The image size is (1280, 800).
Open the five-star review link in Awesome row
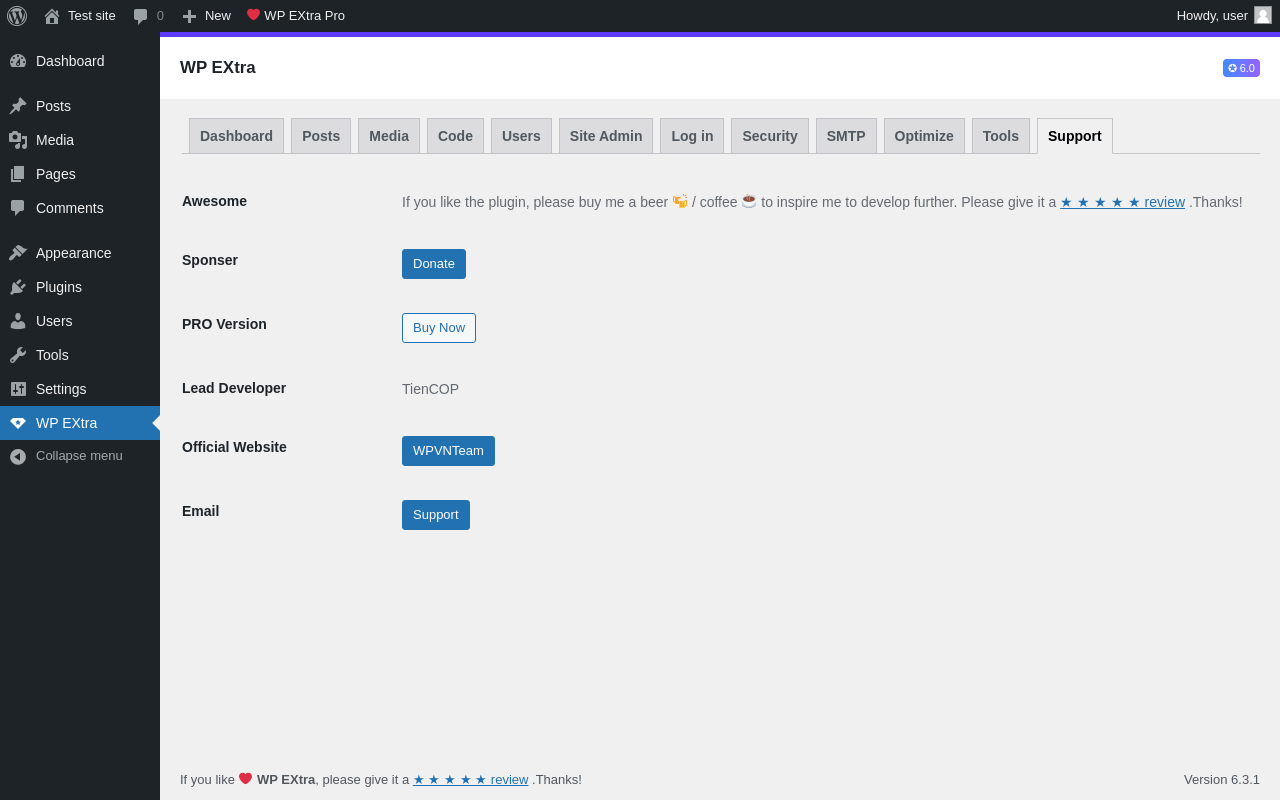pos(1122,202)
